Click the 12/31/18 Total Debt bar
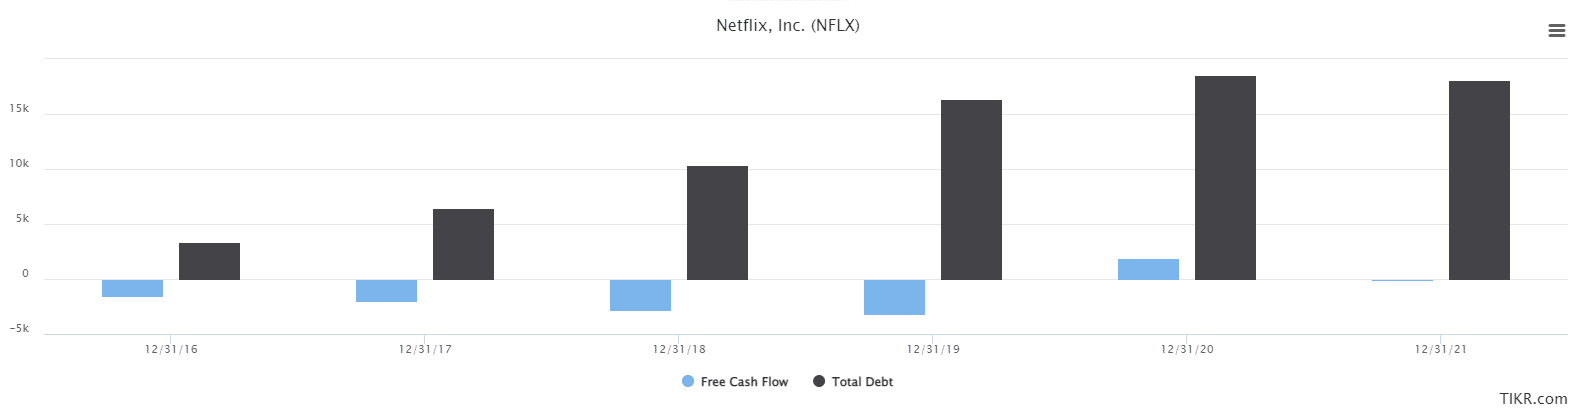 click(x=717, y=223)
